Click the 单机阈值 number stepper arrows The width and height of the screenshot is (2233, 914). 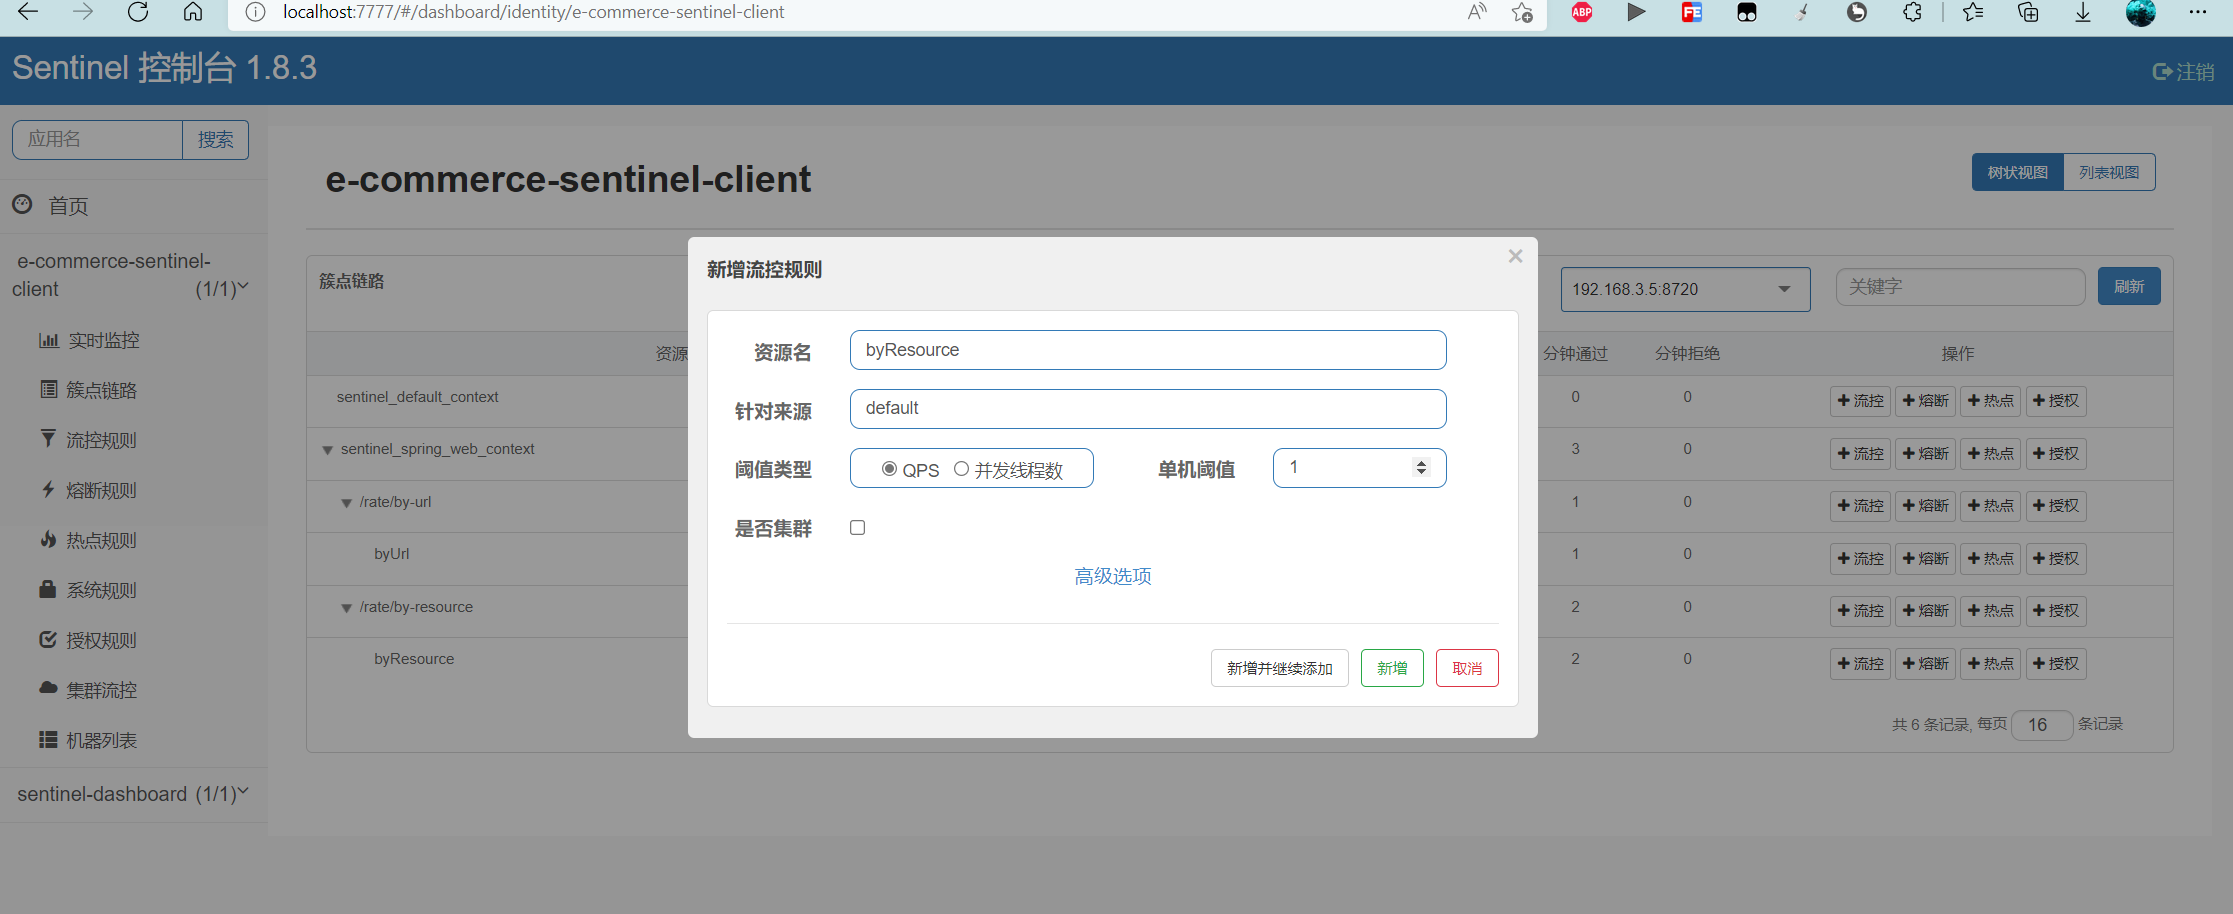1421,468
